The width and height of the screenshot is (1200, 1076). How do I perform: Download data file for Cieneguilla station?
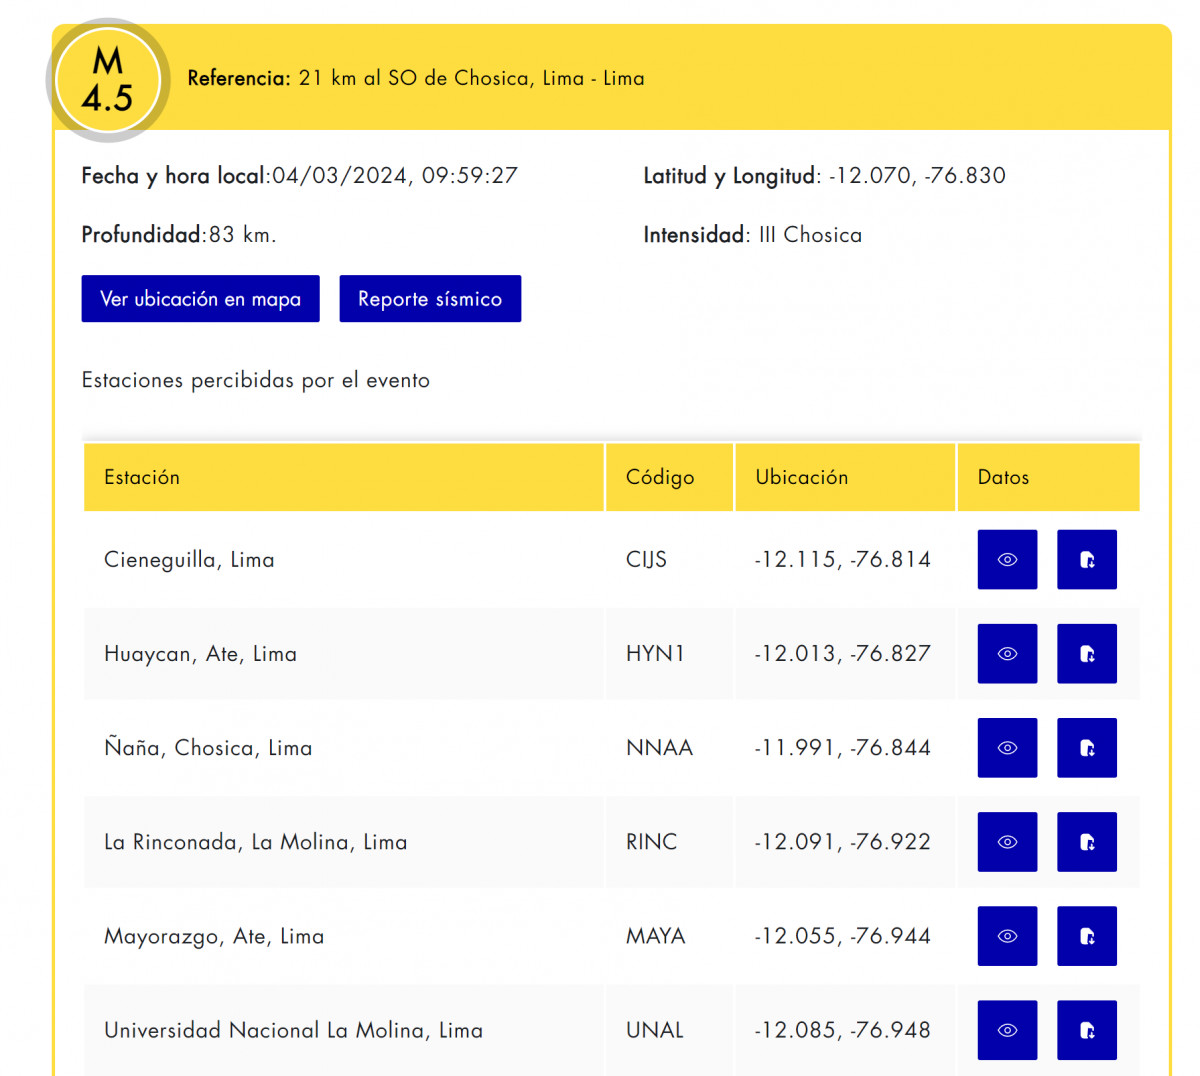pos(1087,559)
